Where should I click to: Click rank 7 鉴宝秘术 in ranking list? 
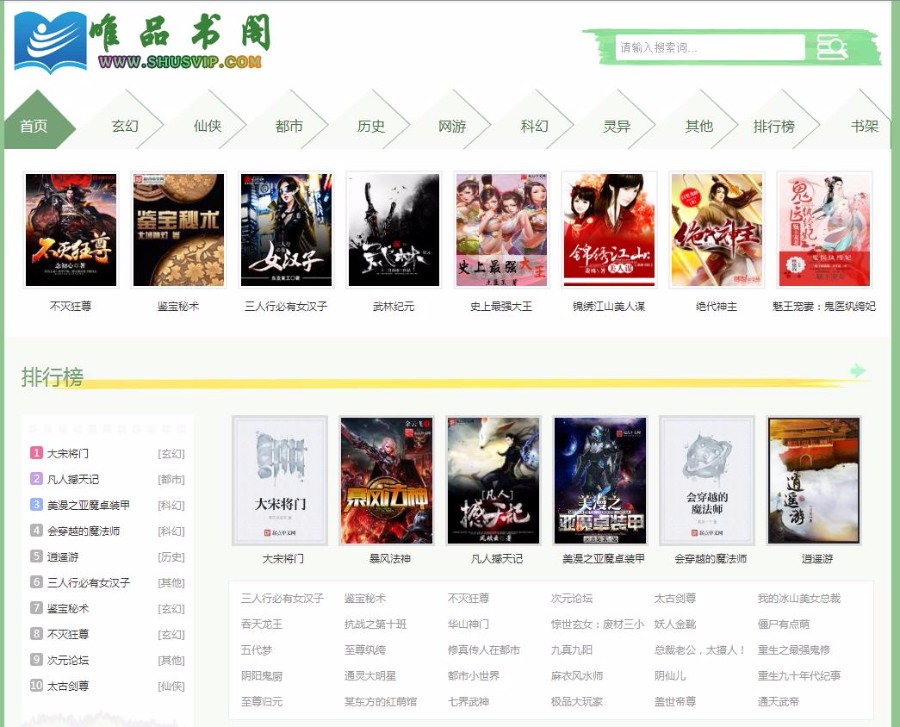[68, 608]
